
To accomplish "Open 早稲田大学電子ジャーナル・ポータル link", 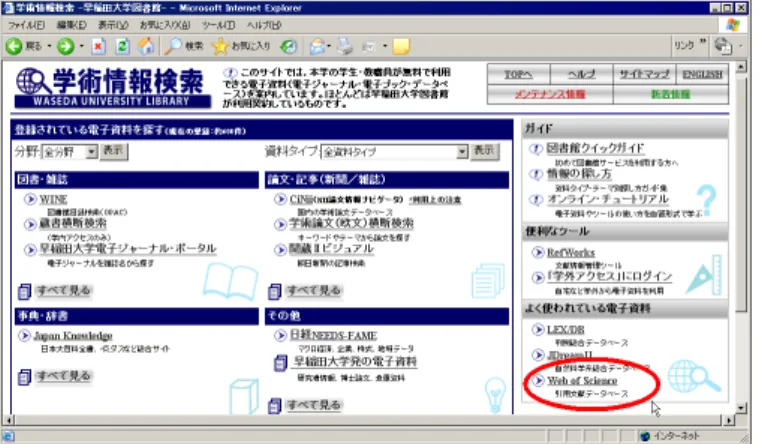I will [x=128, y=248].
